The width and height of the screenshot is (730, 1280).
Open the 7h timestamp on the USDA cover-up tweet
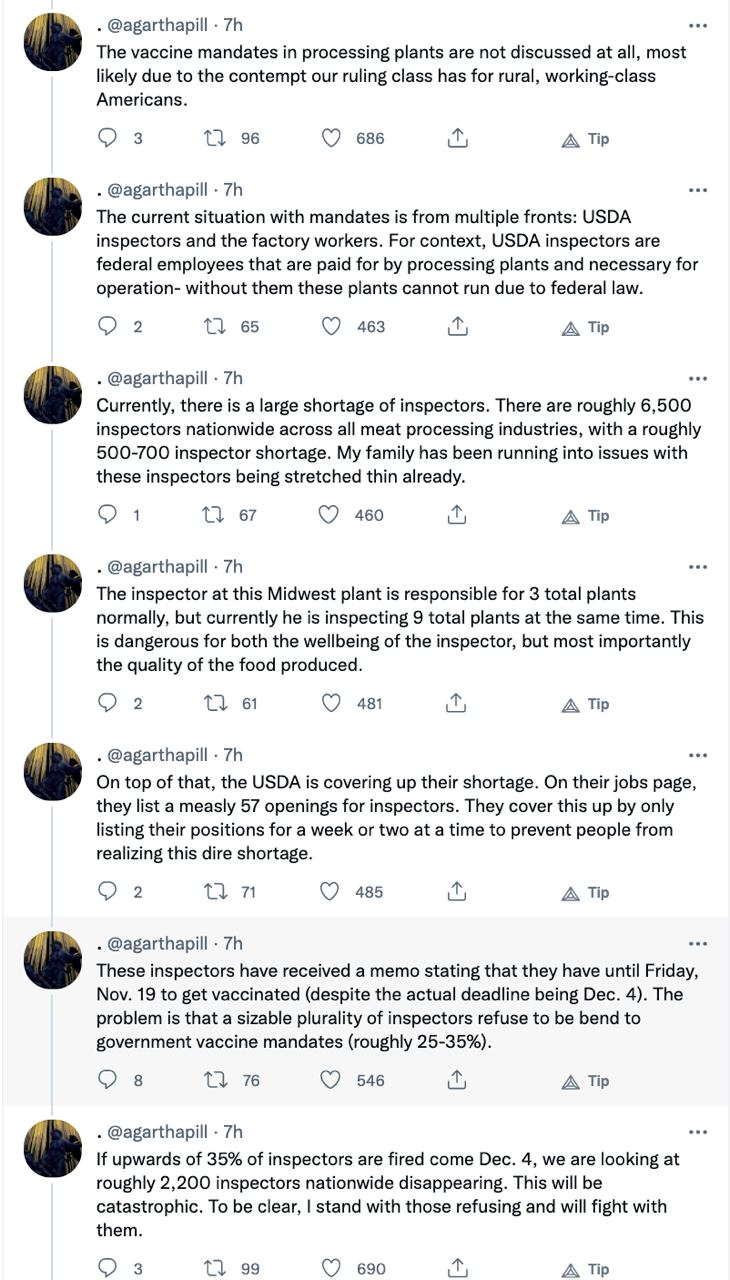(x=233, y=755)
